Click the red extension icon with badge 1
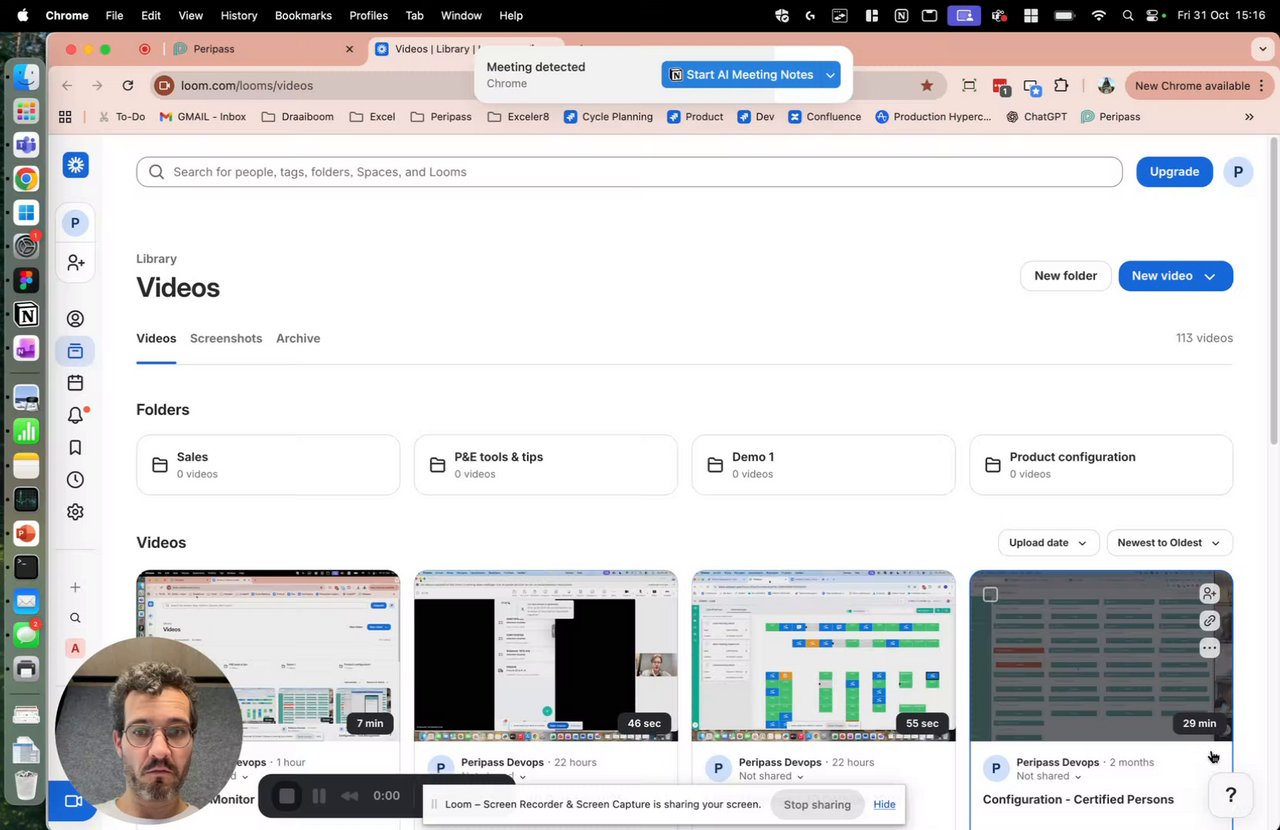The image size is (1280, 830). pyautogui.click(x=1001, y=87)
